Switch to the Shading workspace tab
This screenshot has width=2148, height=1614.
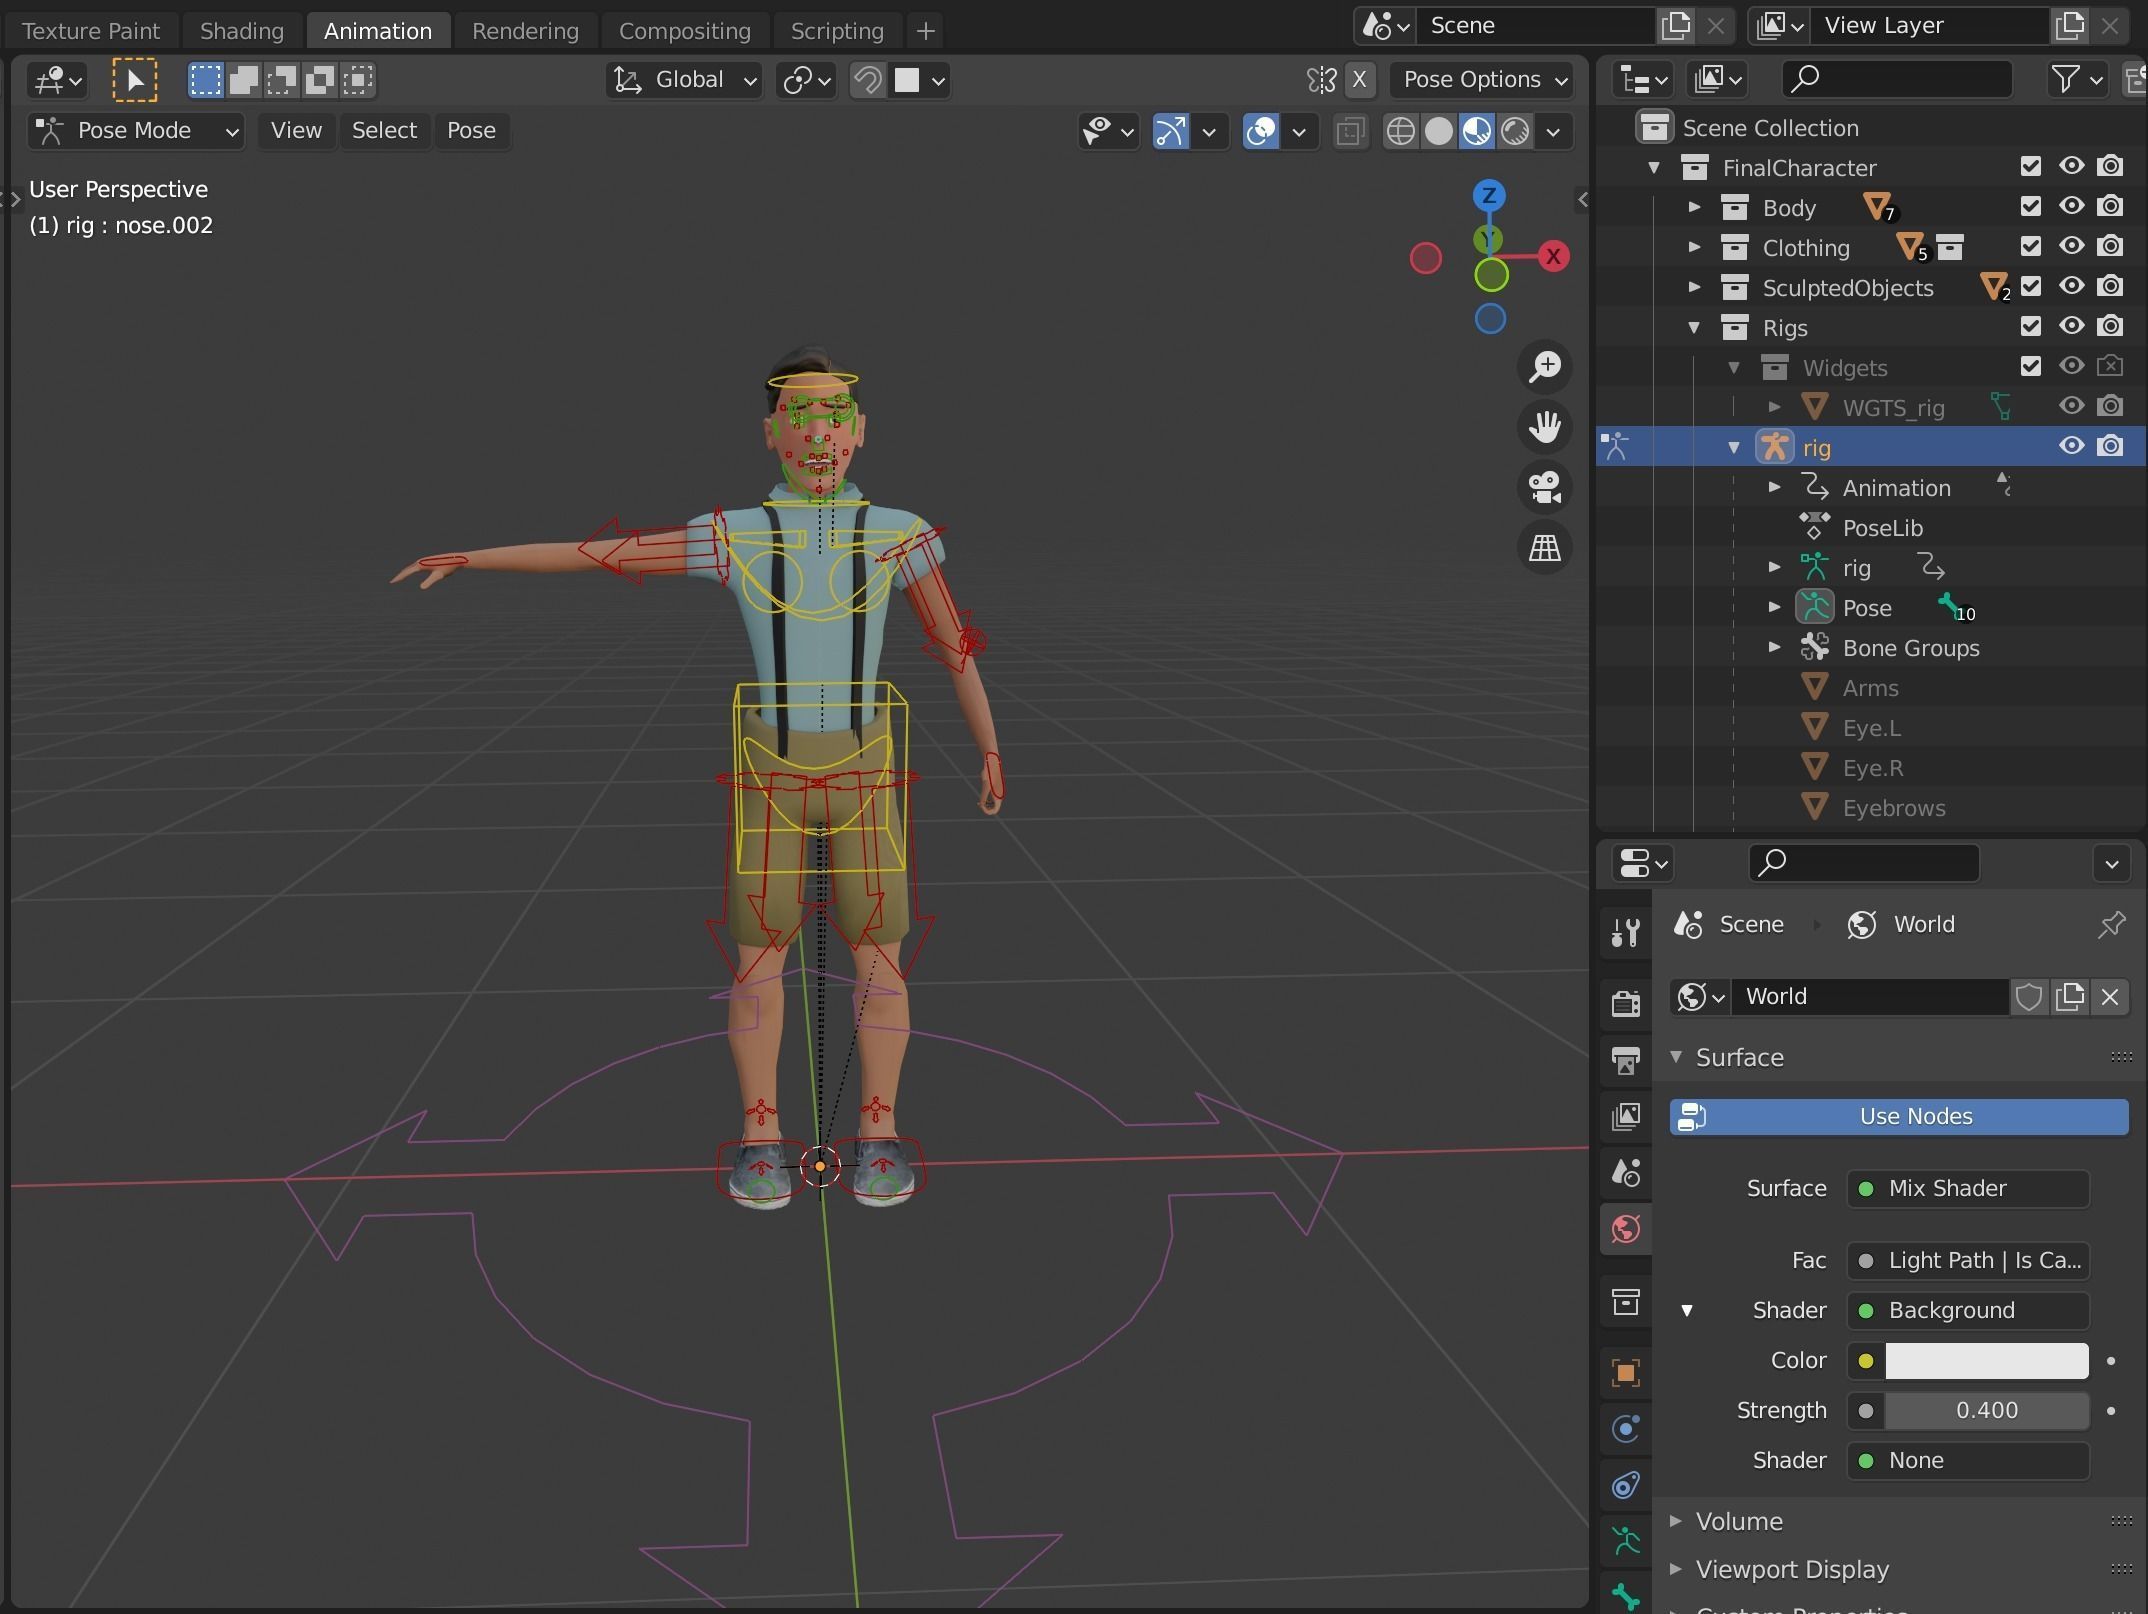[x=241, y=31]
